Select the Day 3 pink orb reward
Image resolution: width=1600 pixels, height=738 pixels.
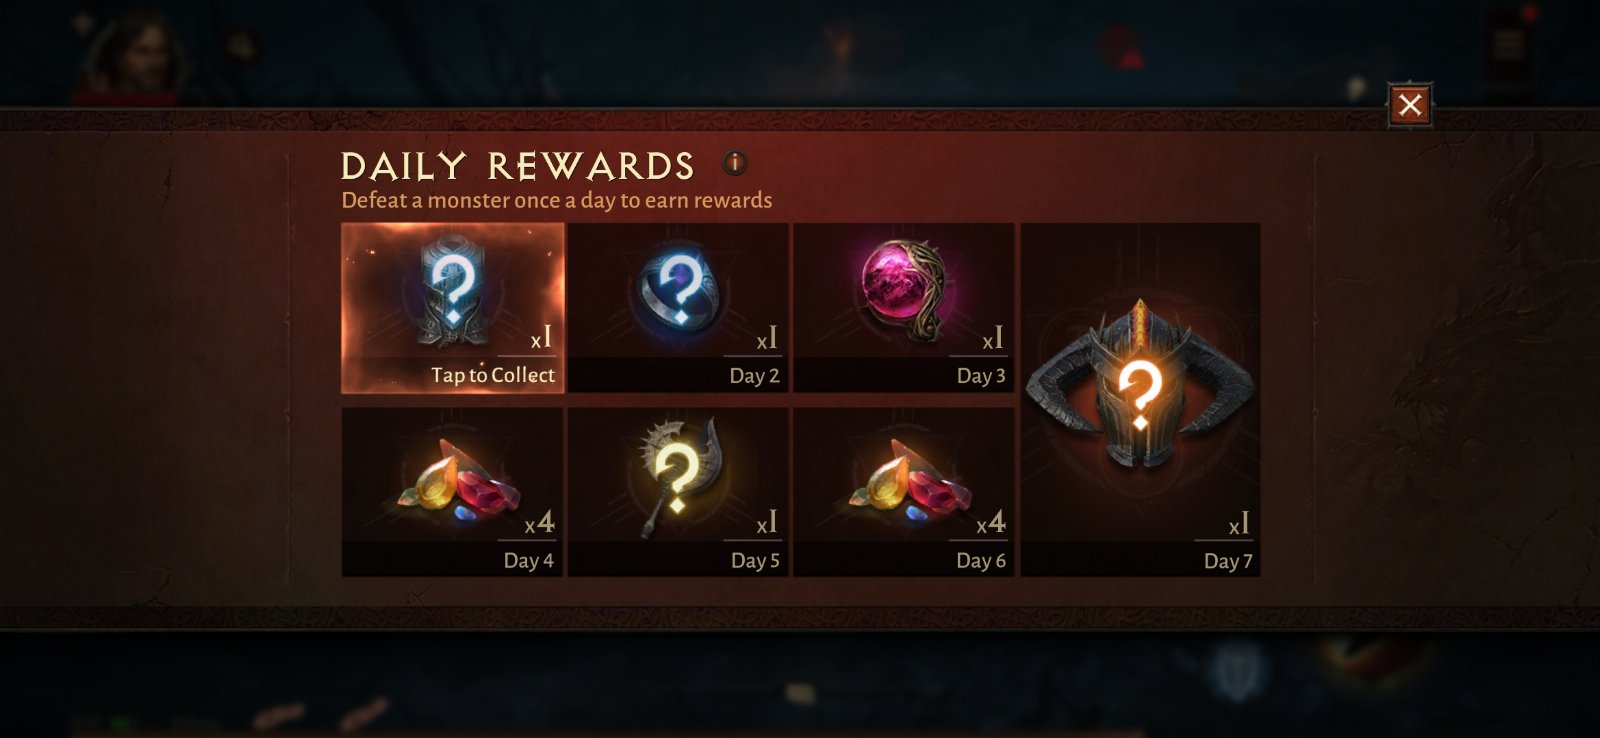click(904, 308)
